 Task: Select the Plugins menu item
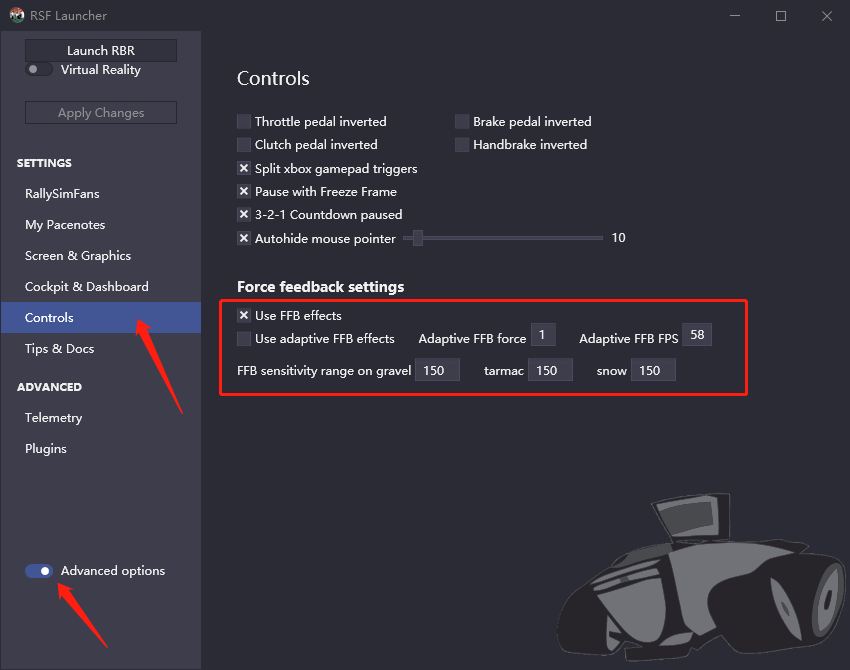point(46,449)
